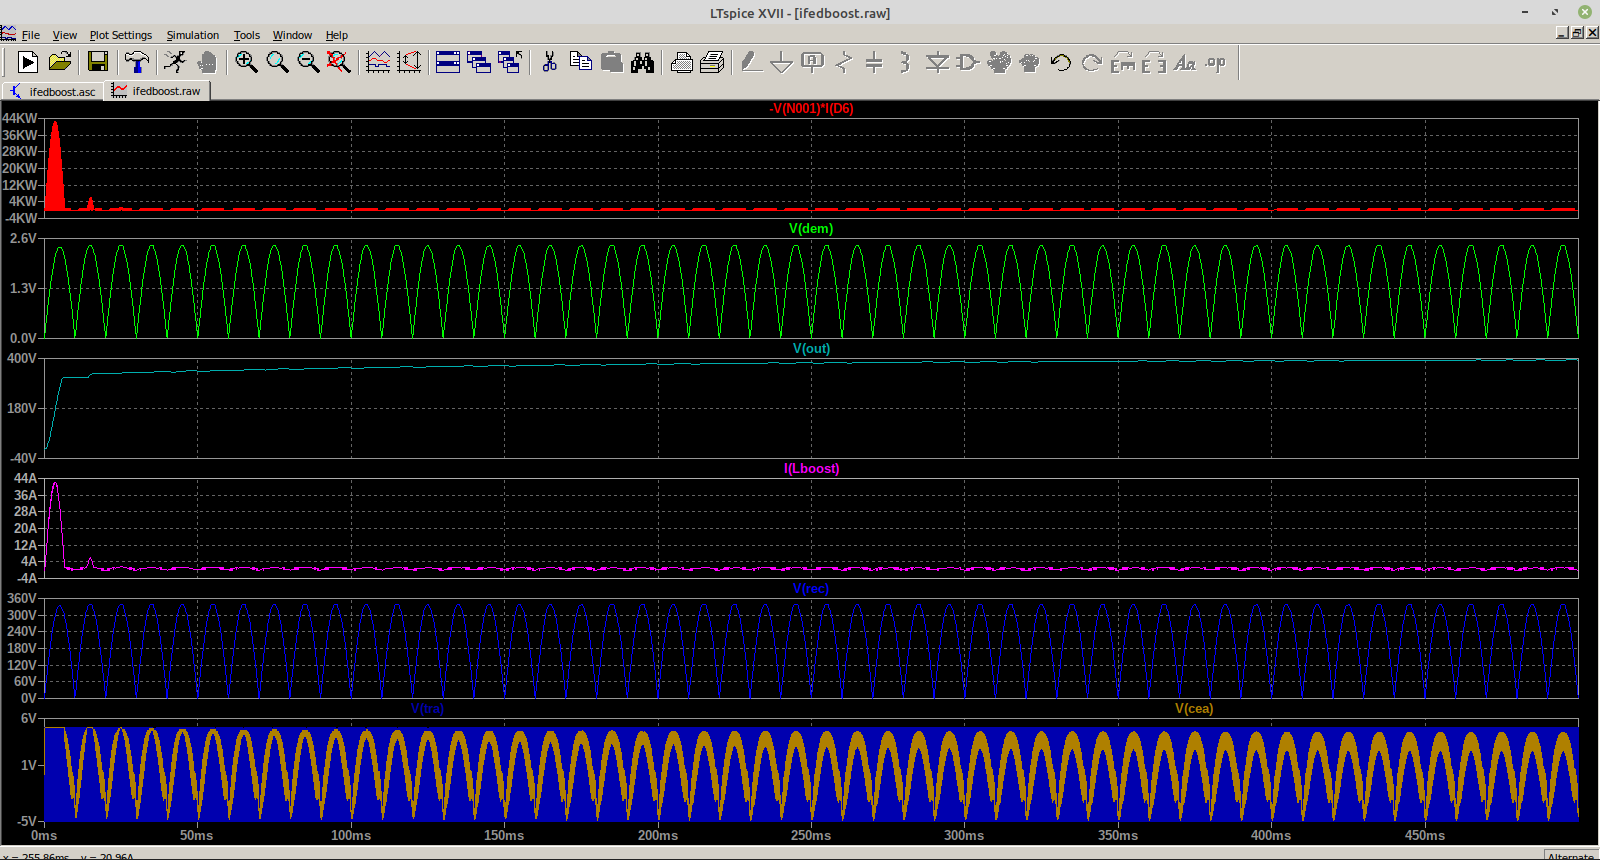Click the V(out) trace label
The image size is (1600, 860).
pos(811,348)
